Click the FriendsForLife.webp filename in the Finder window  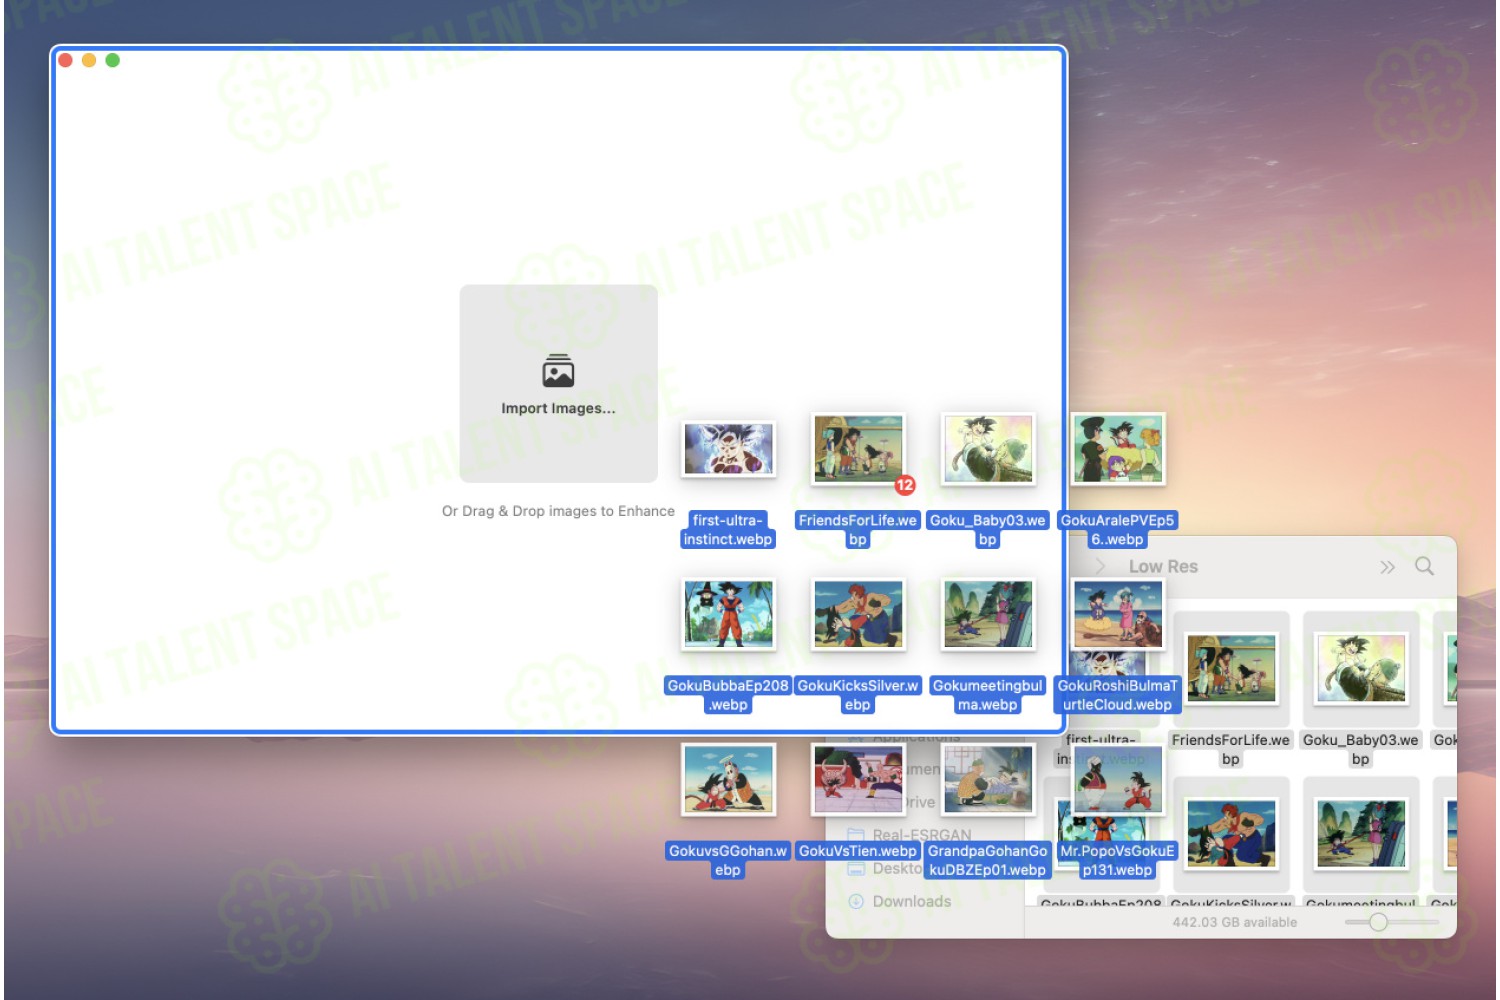pos(1231,749)
